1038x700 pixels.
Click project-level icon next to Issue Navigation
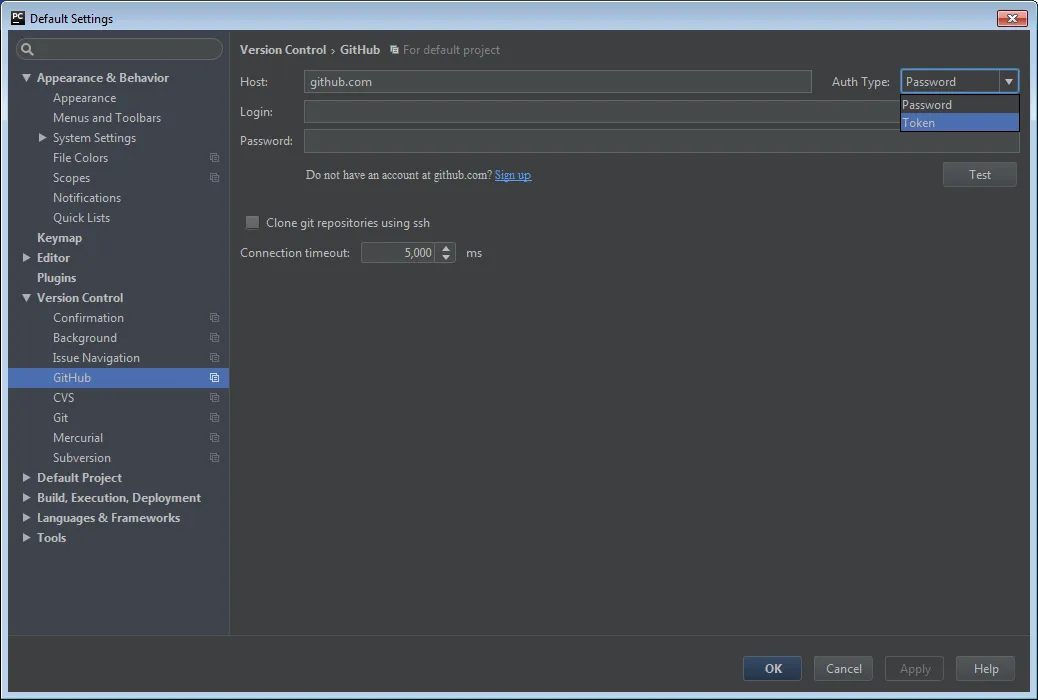tap(214, 358)
